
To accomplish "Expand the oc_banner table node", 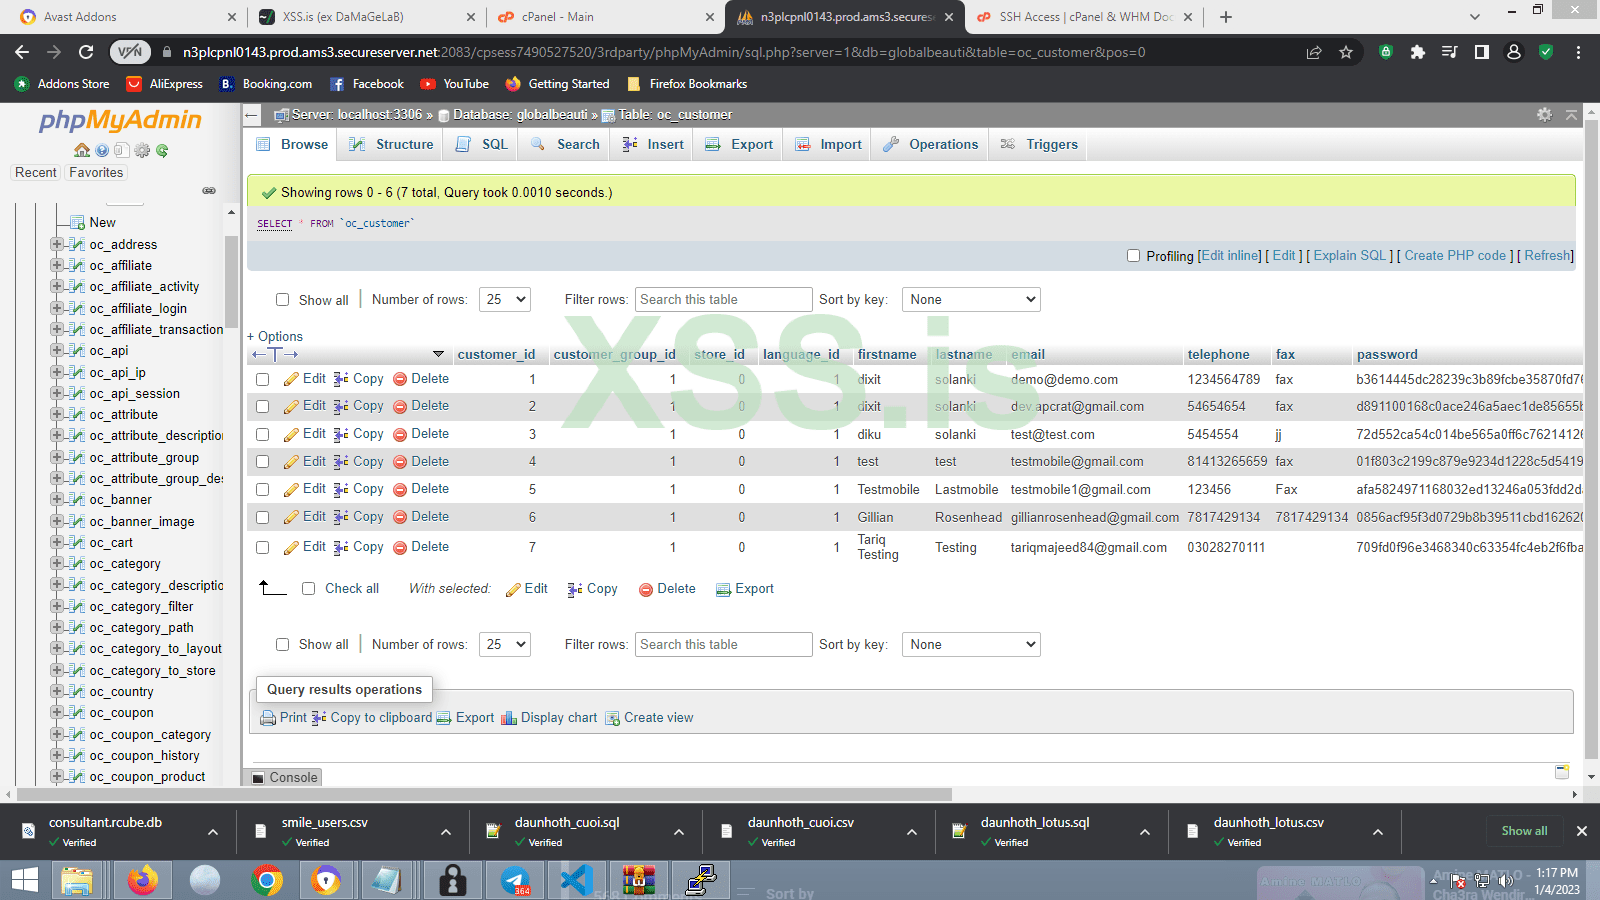I will [x=57, y=499].
